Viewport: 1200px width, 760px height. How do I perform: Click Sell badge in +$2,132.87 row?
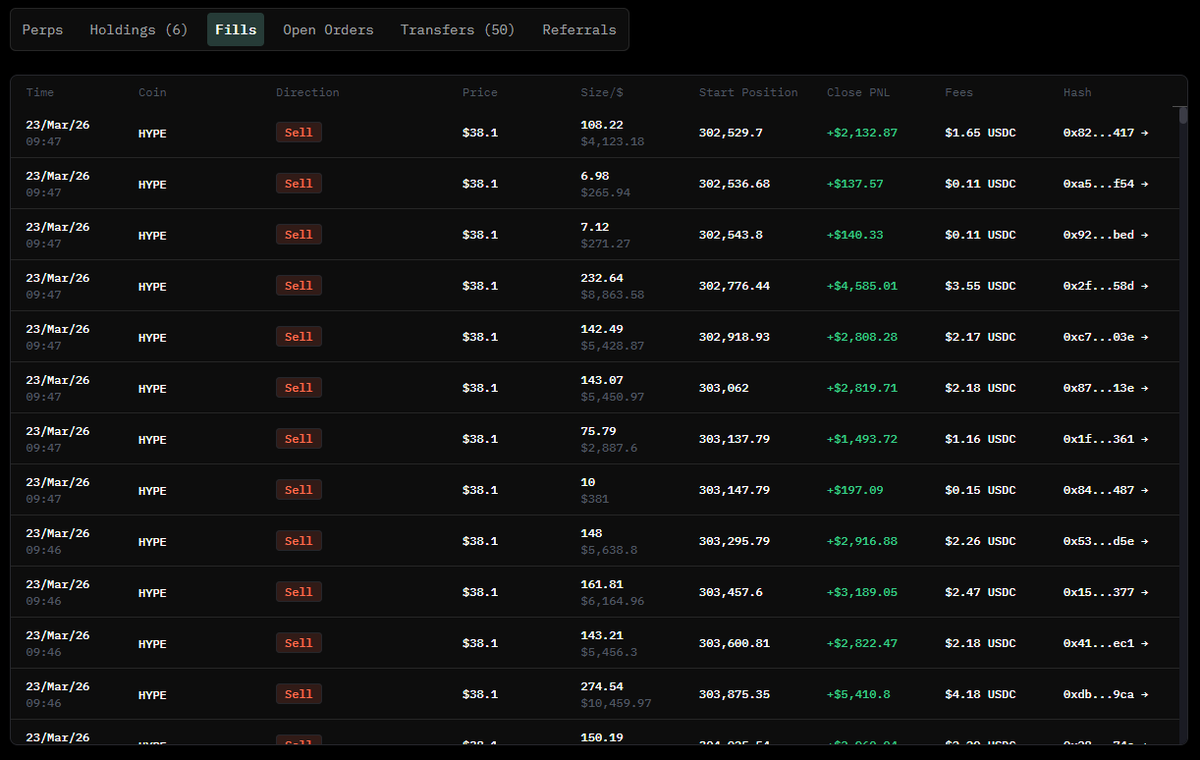tap(299, 132)
